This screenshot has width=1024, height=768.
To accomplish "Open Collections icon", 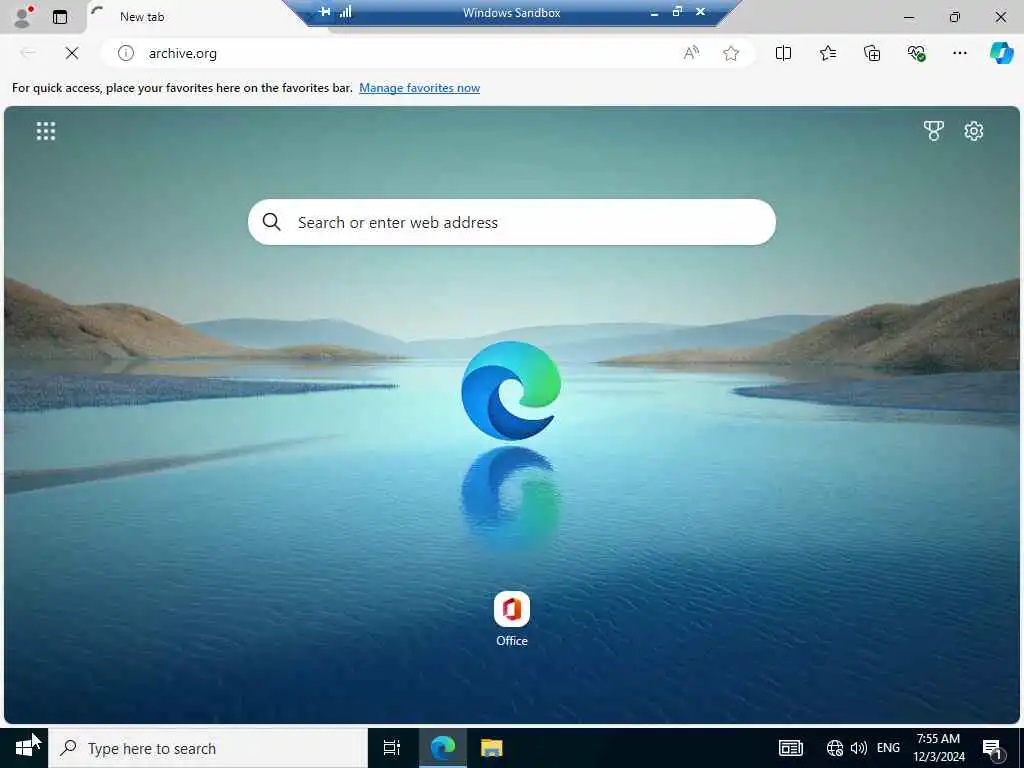I will tap(872, 53).
